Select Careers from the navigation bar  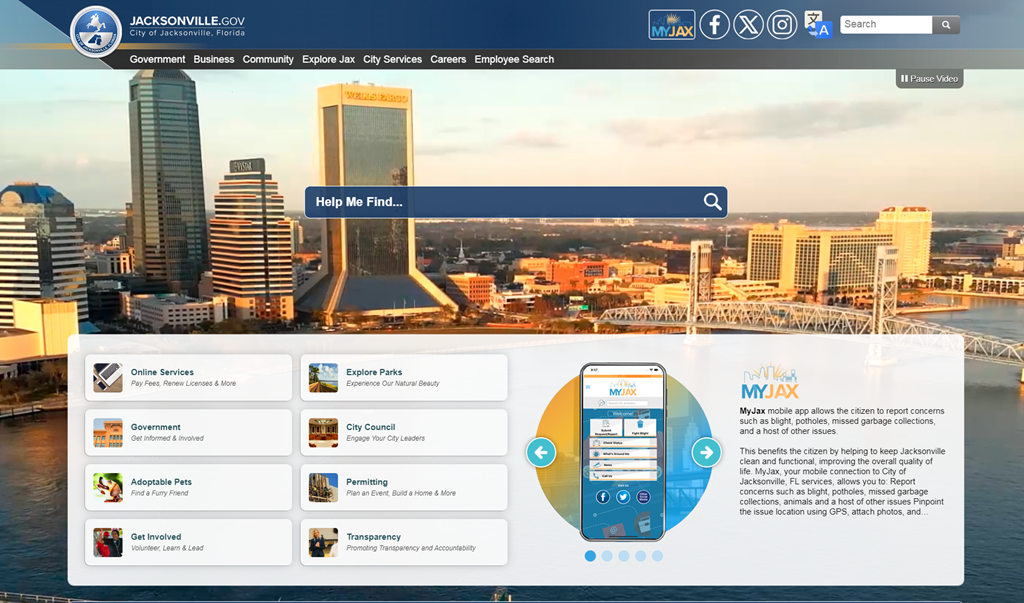click(x=448, y=59)
